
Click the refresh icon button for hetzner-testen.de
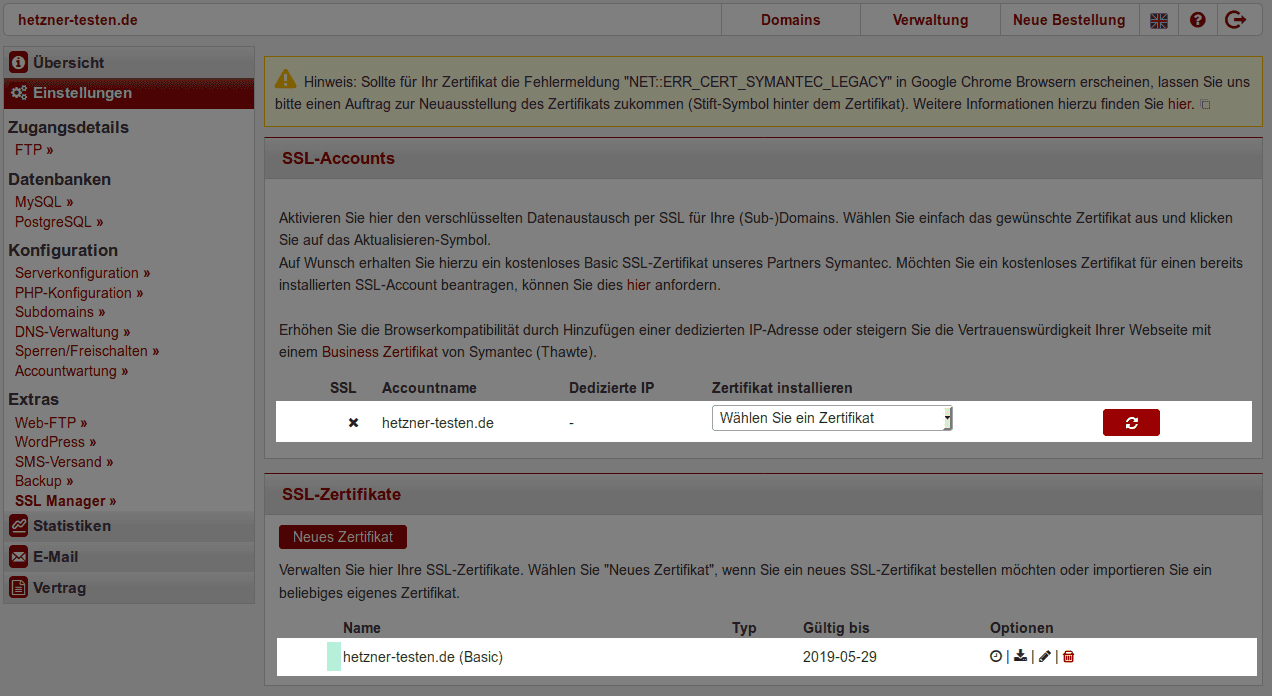click(x=1131, y=423)
